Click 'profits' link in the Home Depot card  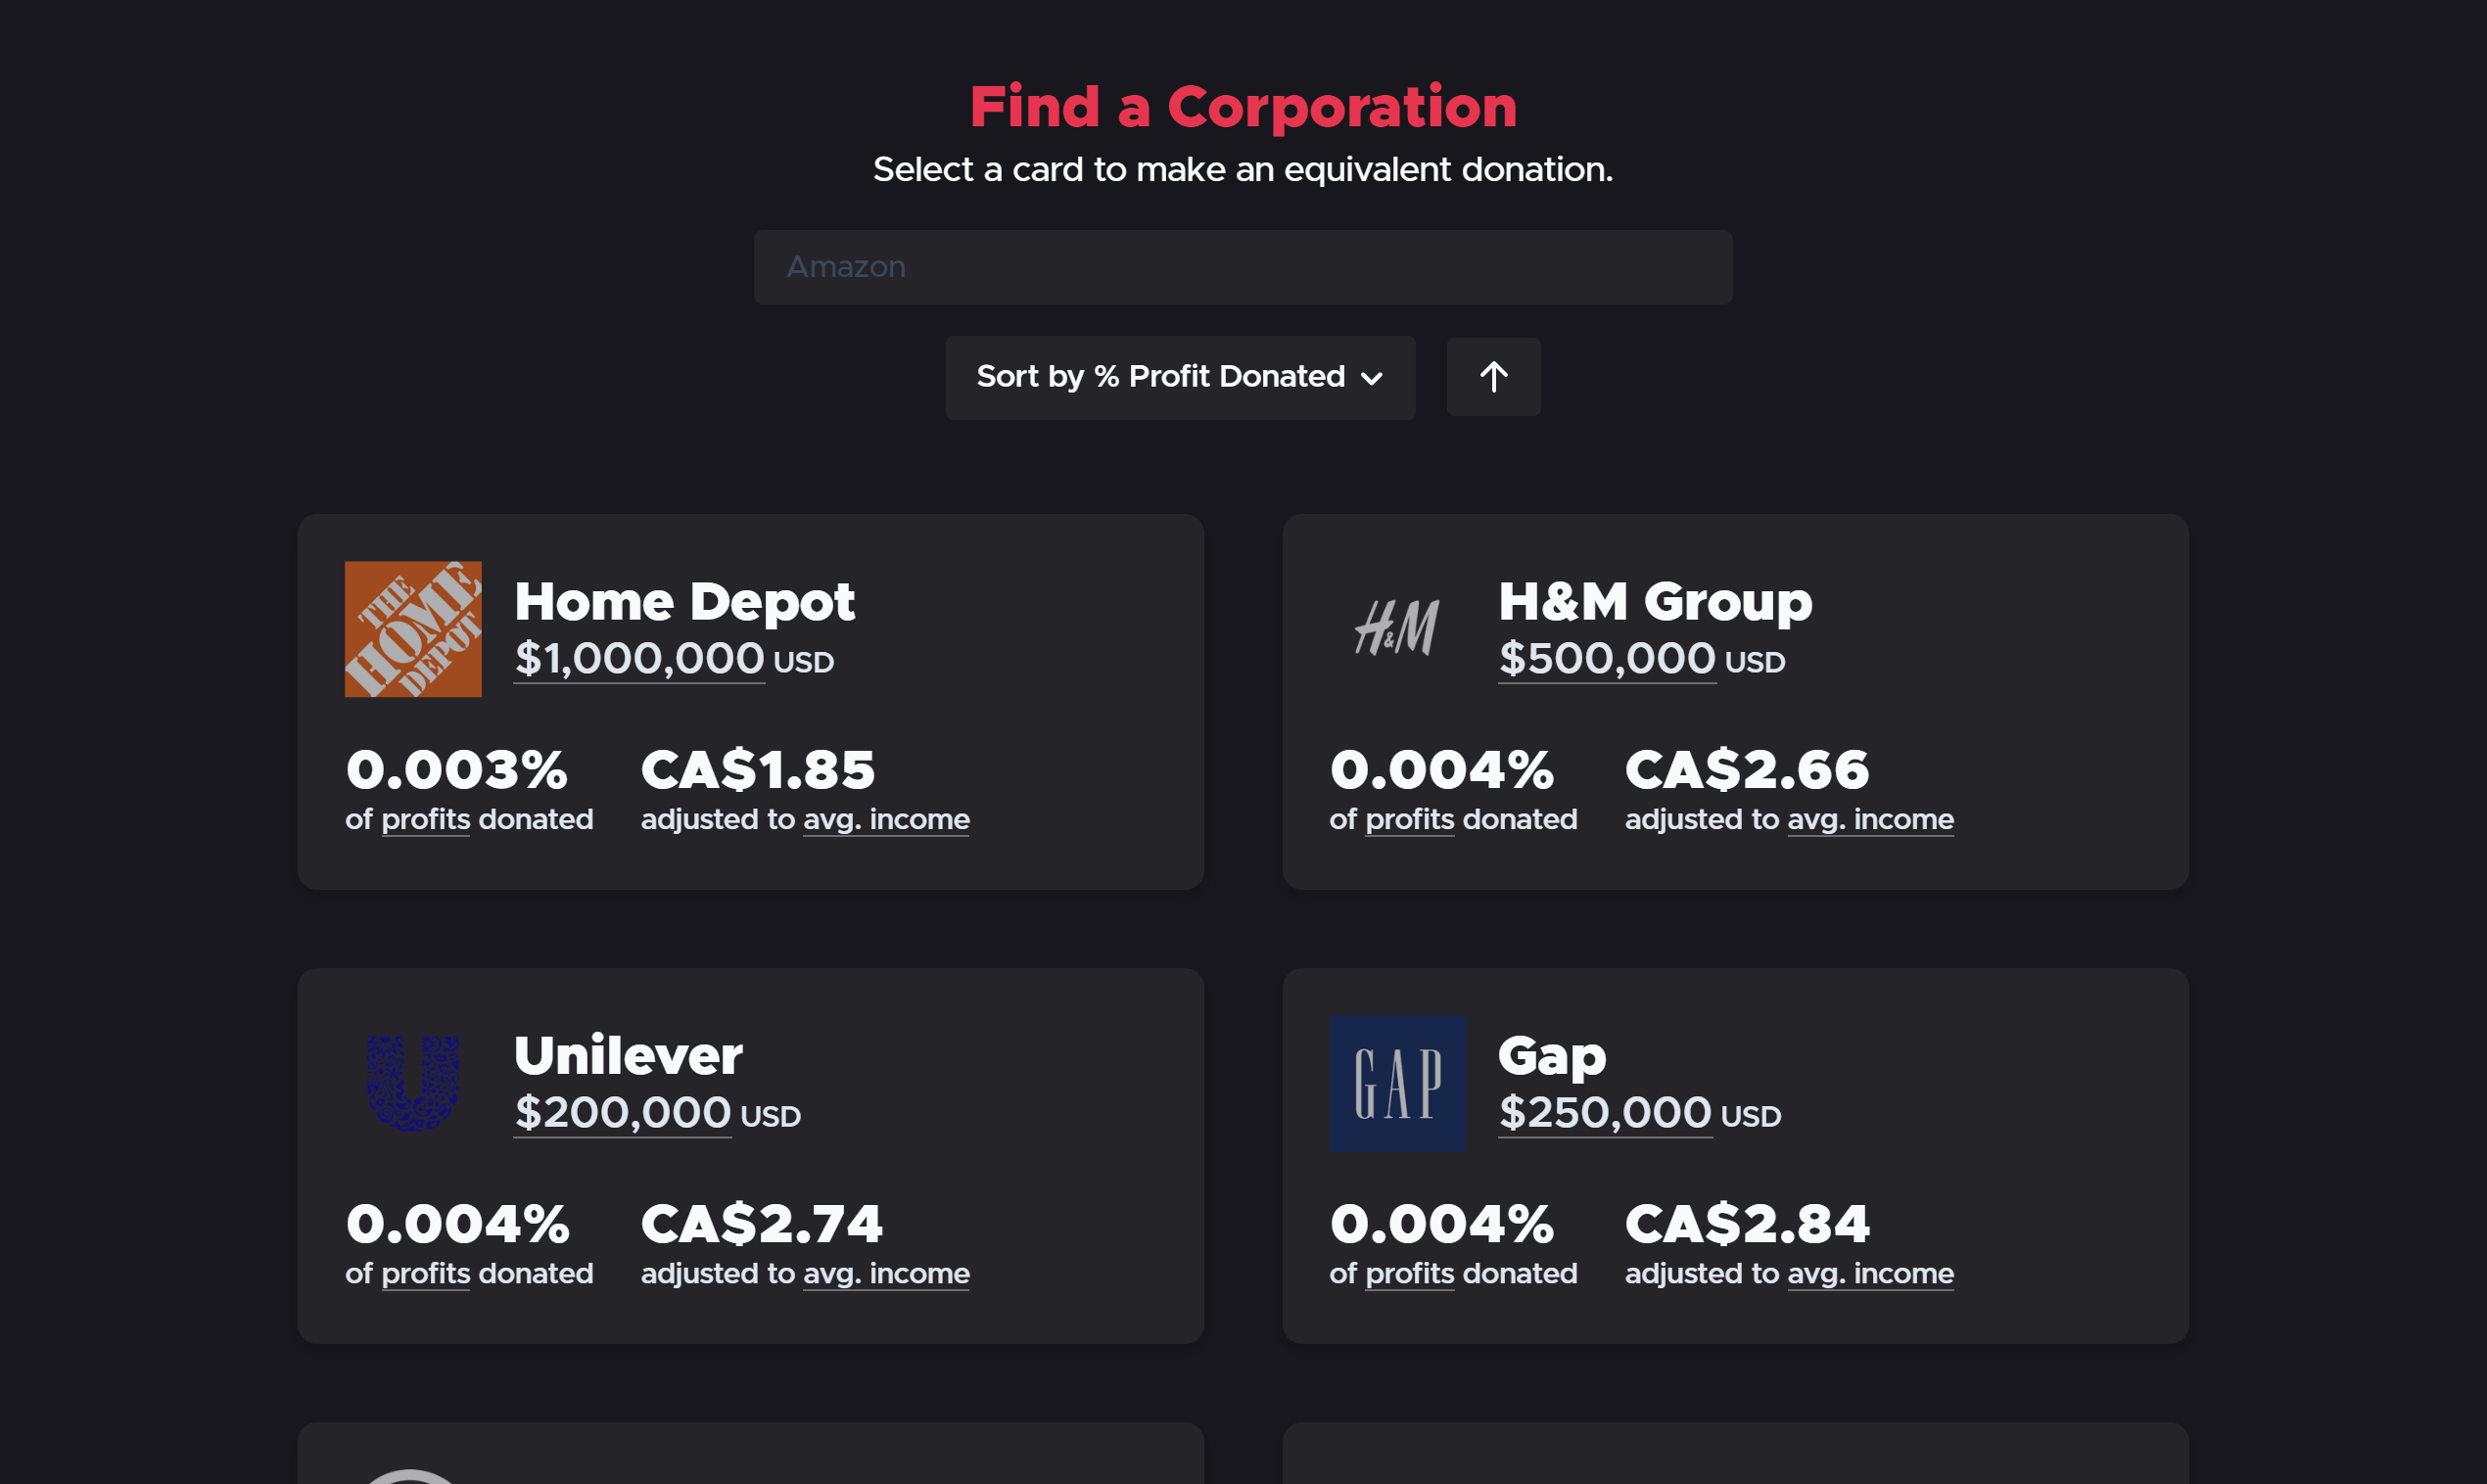tap(425, 820)
